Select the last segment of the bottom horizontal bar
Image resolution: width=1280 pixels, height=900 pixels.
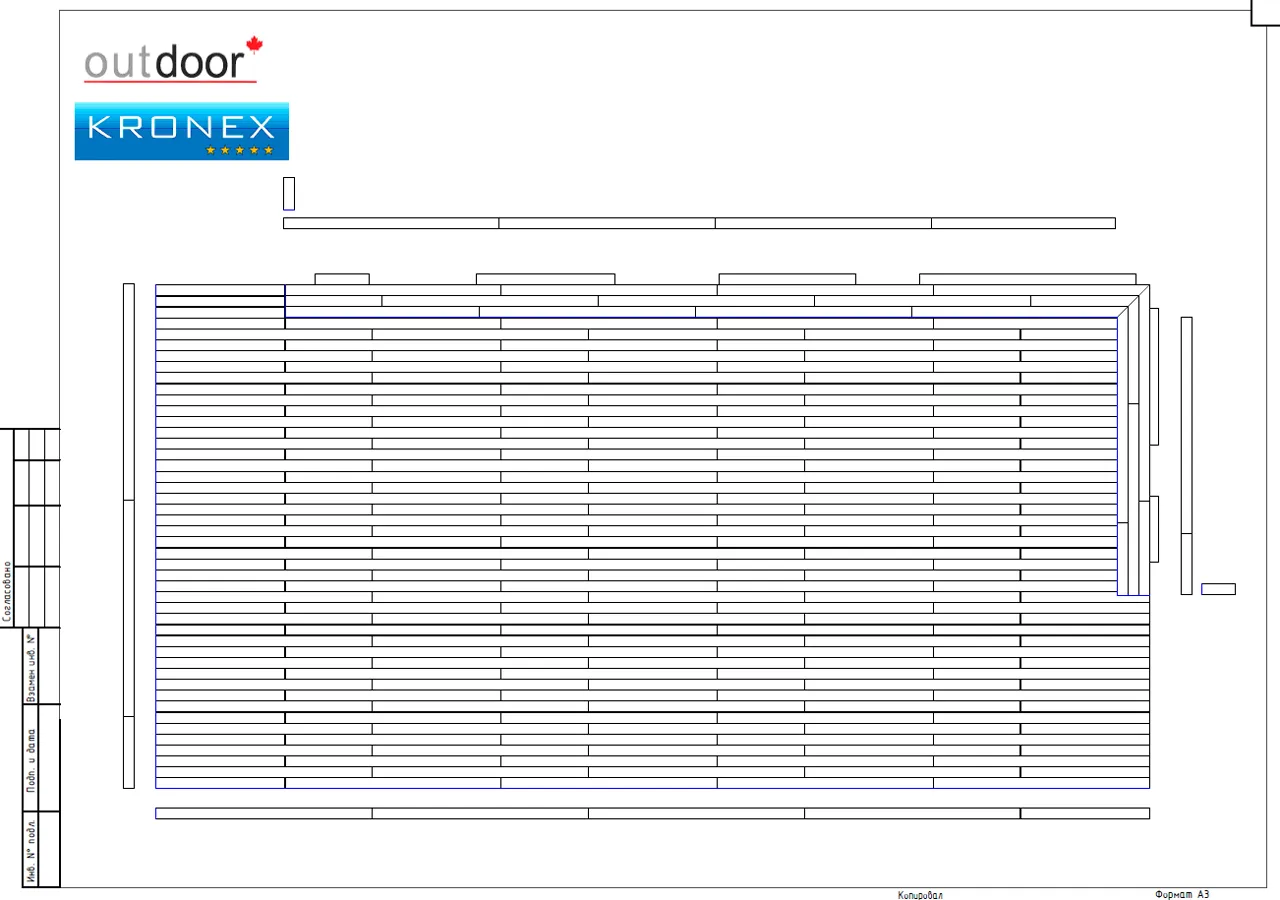tap(1084, 813)
